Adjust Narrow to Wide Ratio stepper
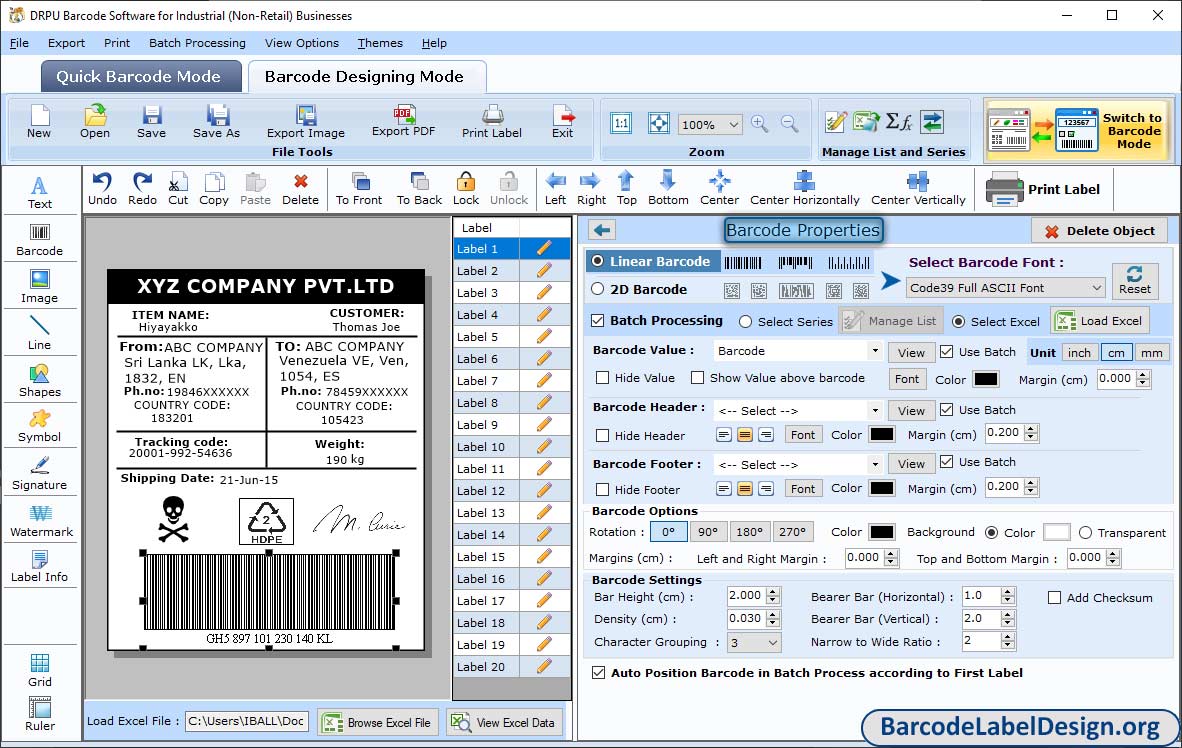Image resolution: width=1182 pixels, height=748 pixels. point(1008,642)
